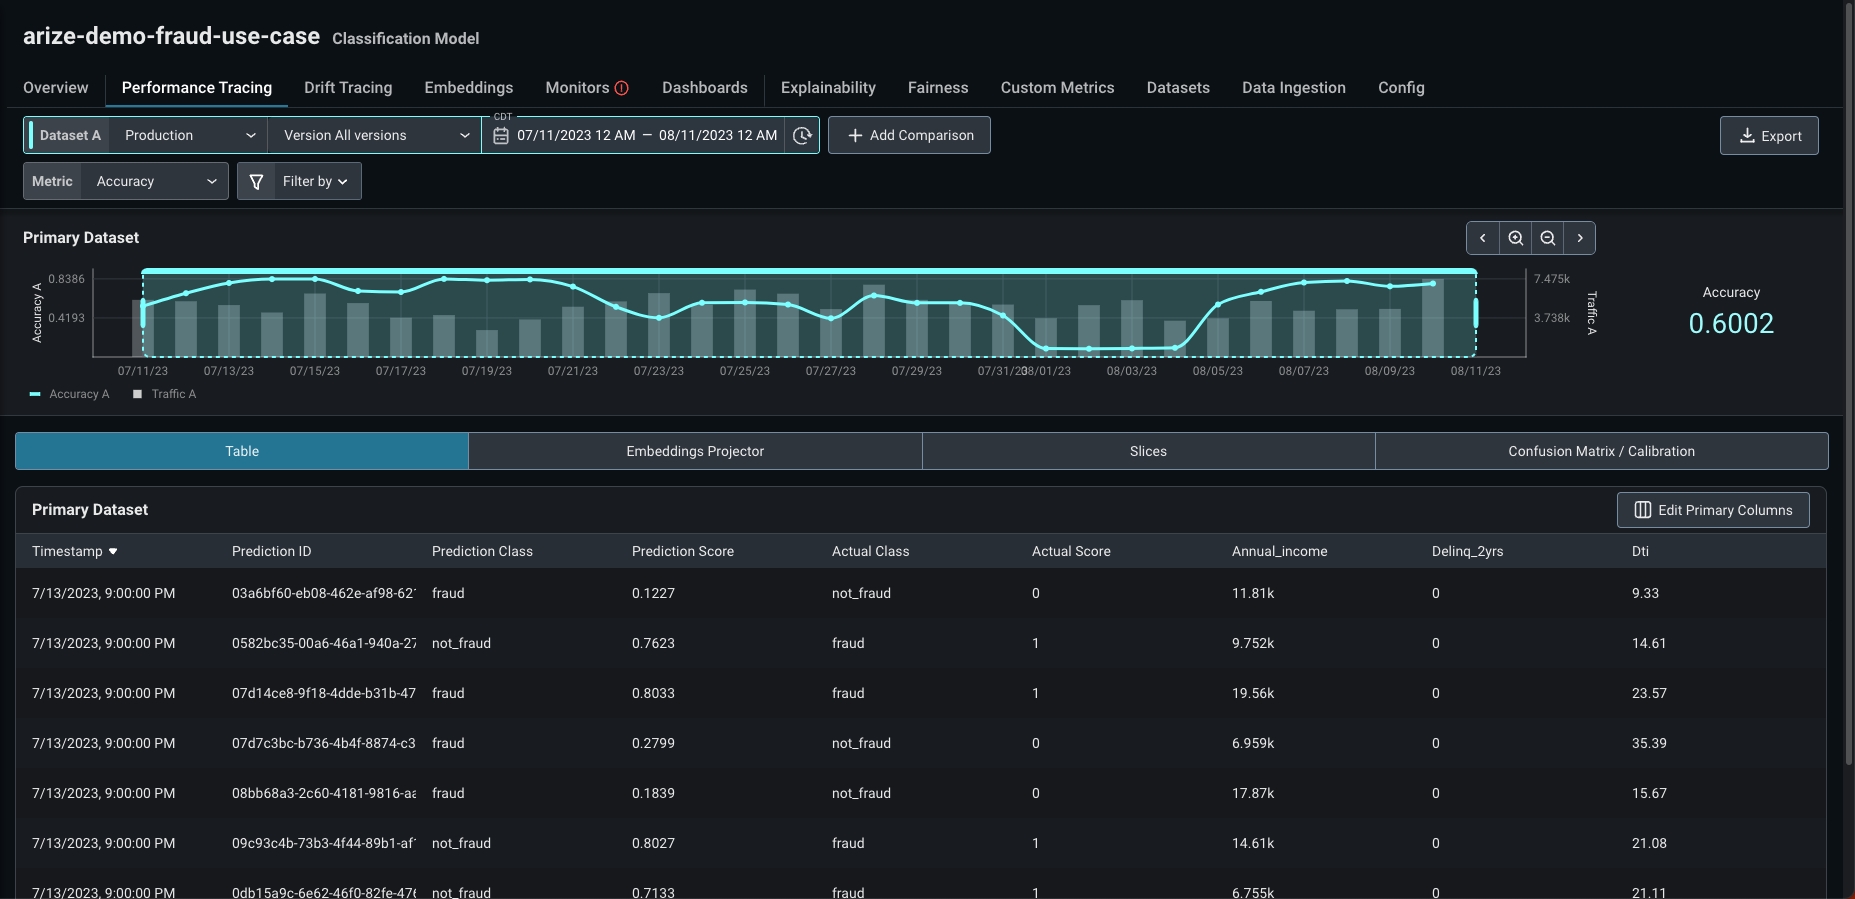The image size is (1855, 899).
Task: Open the Production environment dropdown
Action: (x=189, y=135)
